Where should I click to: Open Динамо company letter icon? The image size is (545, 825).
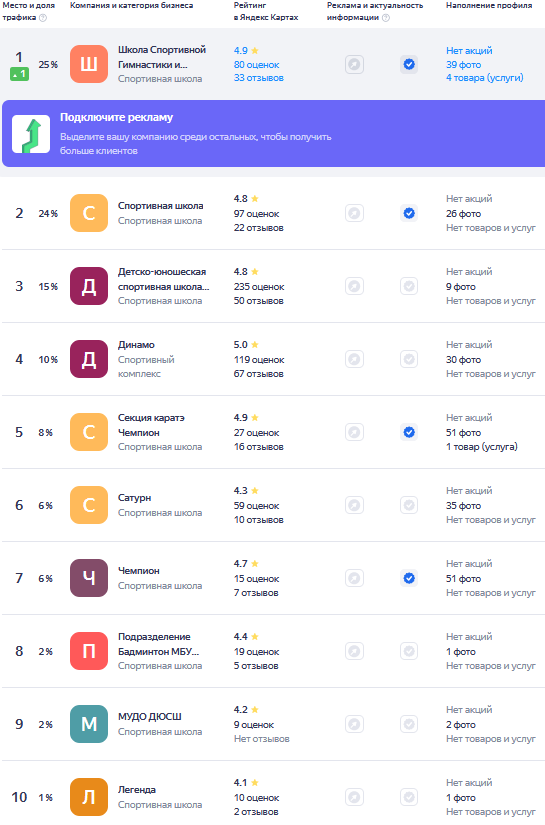pyautogui.click(x=89, y=359)
